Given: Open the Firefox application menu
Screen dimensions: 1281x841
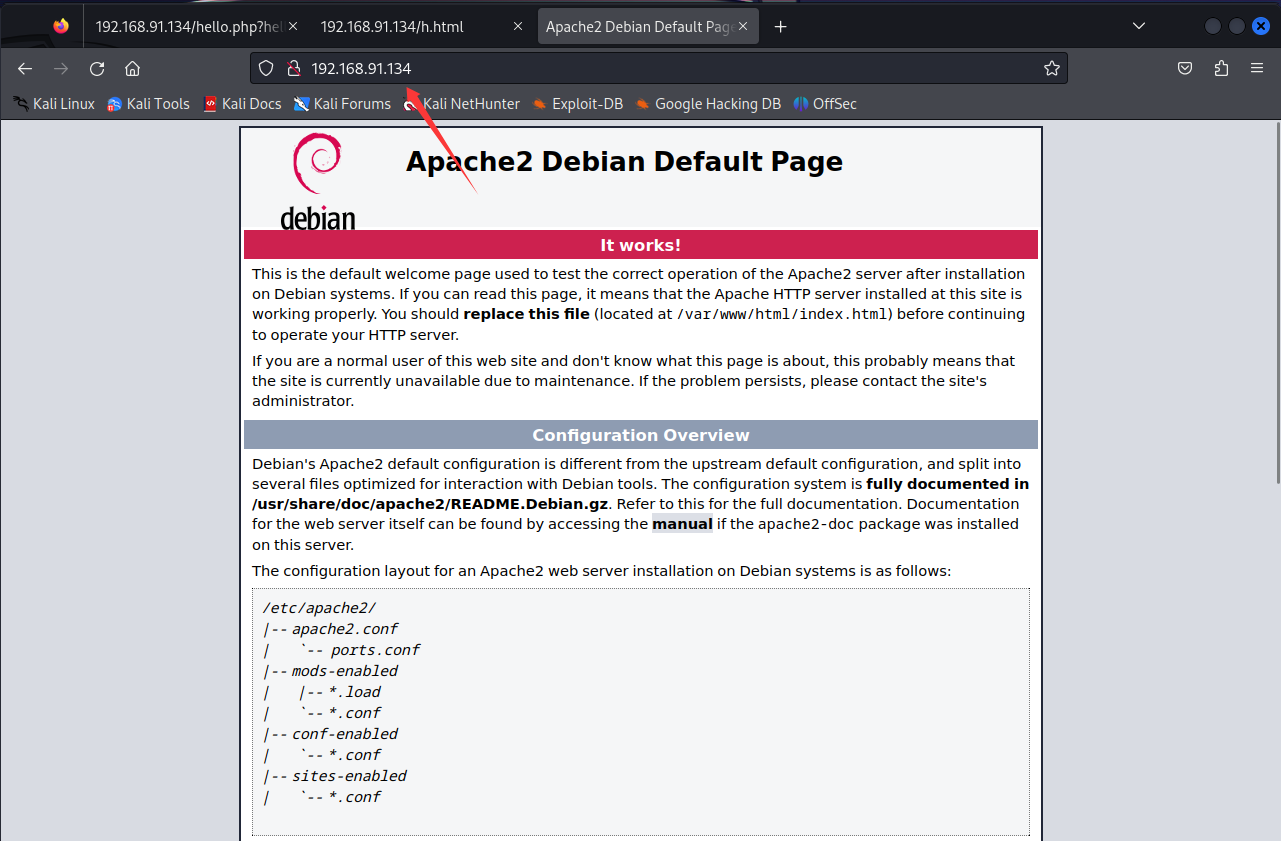Looking at the screenshot, I should pos(1257,68).
